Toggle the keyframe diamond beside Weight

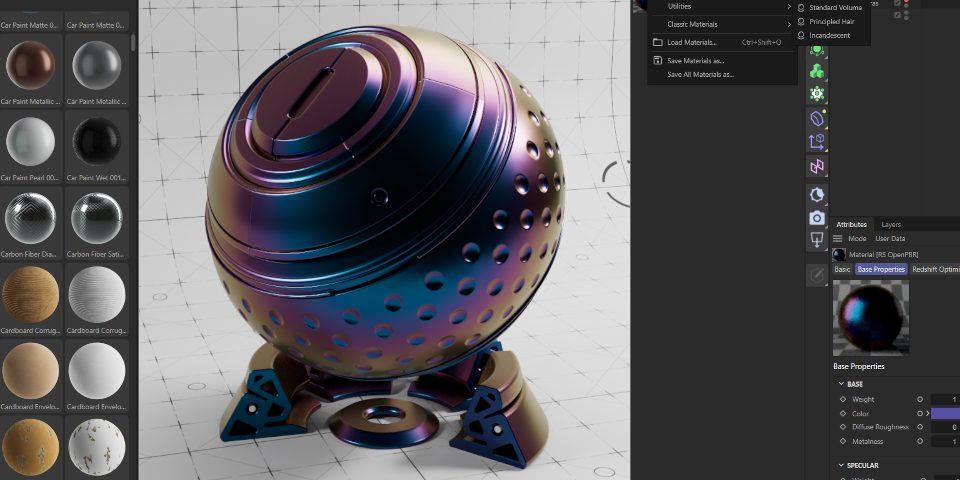pyautogui.click(x=842, y=399)
